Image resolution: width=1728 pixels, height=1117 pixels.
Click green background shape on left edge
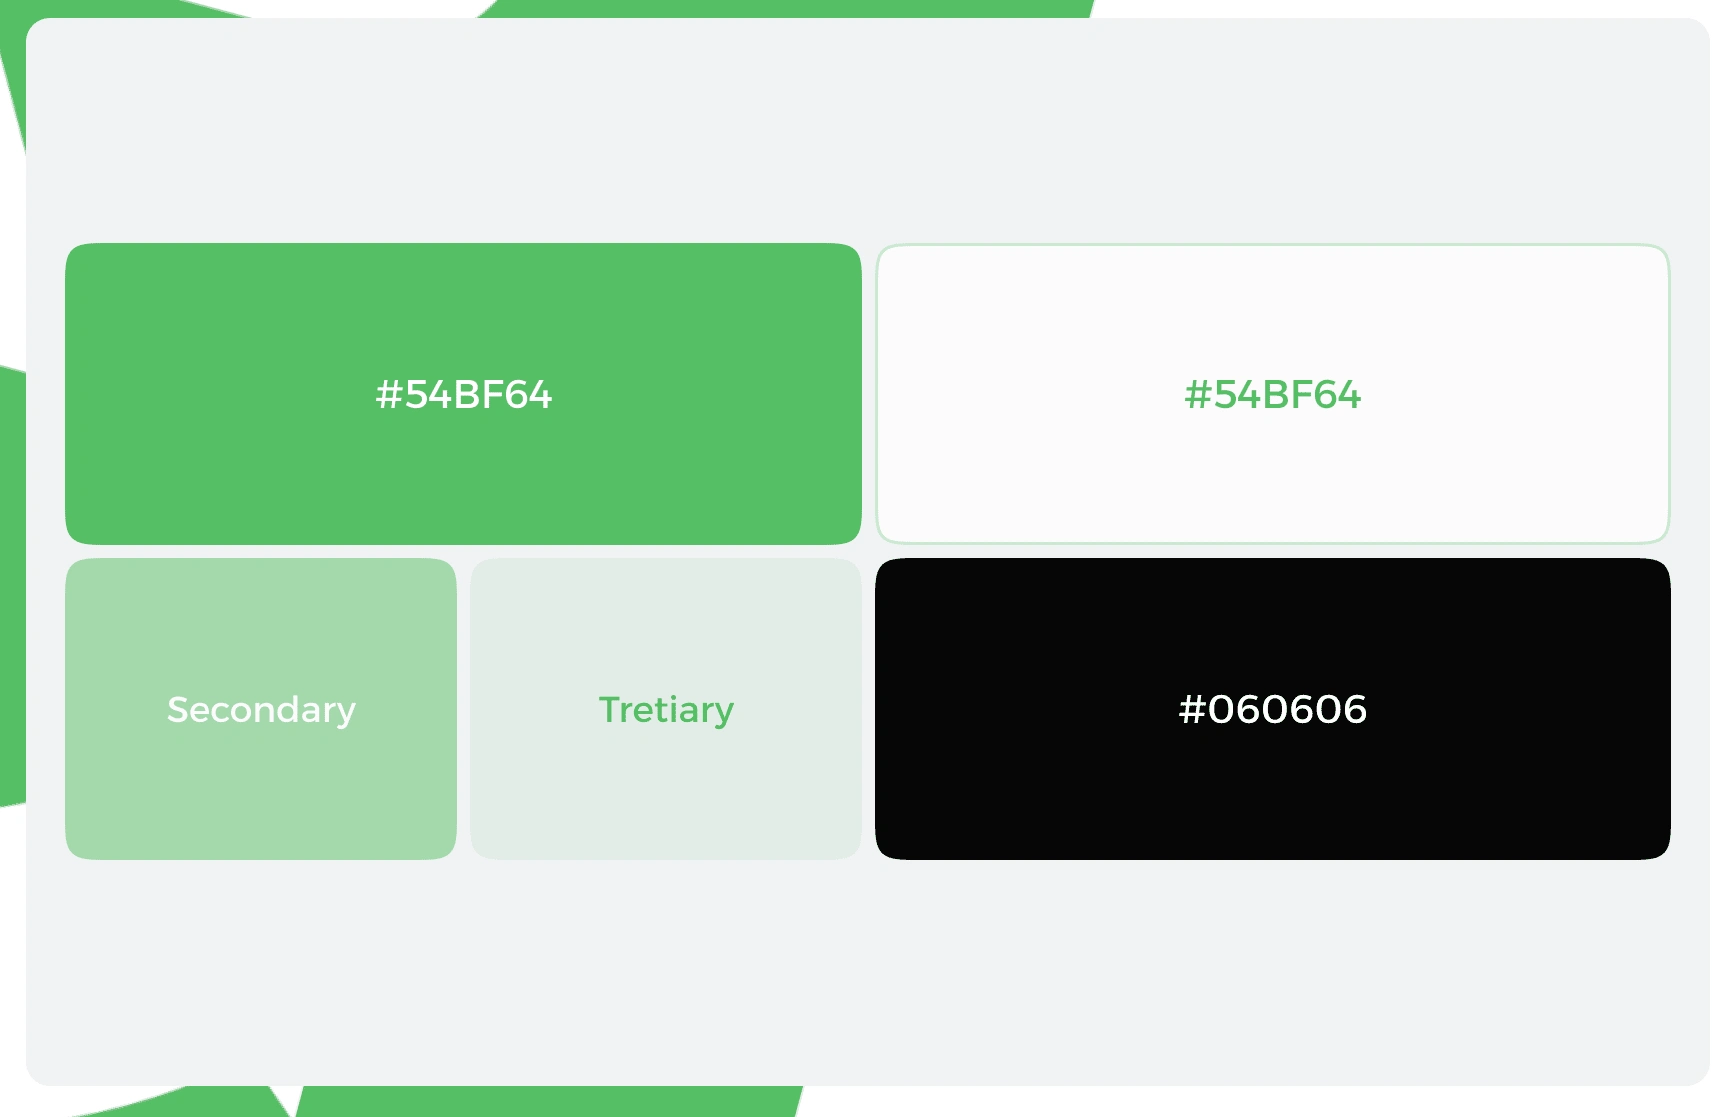12,586
